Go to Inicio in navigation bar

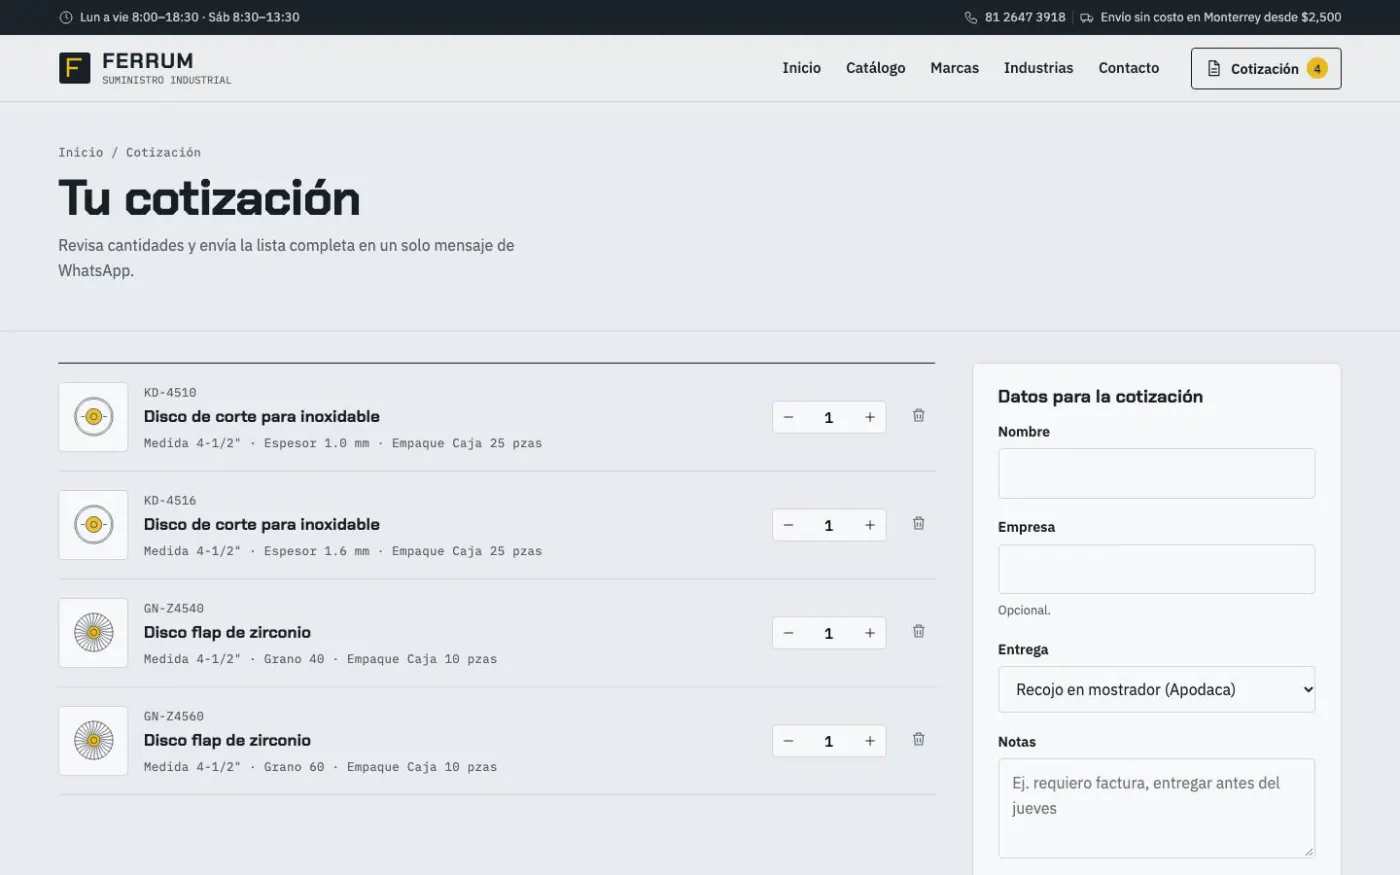click(801, 68)
